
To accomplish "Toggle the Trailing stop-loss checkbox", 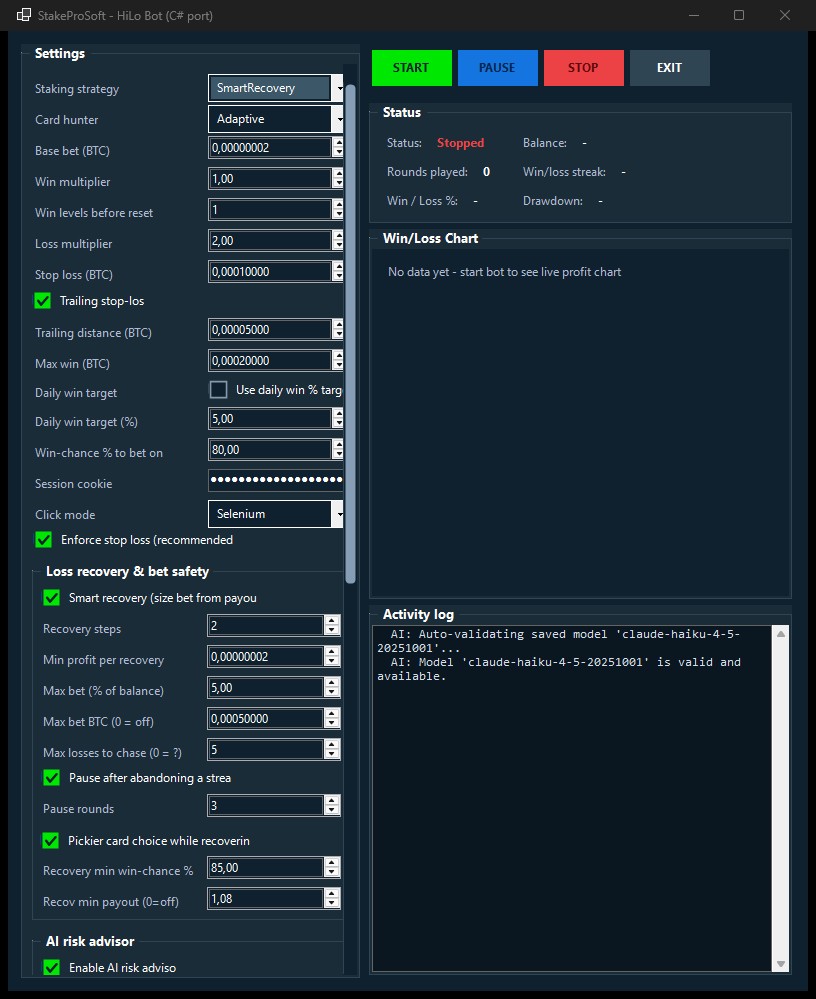I will point(43,301).
